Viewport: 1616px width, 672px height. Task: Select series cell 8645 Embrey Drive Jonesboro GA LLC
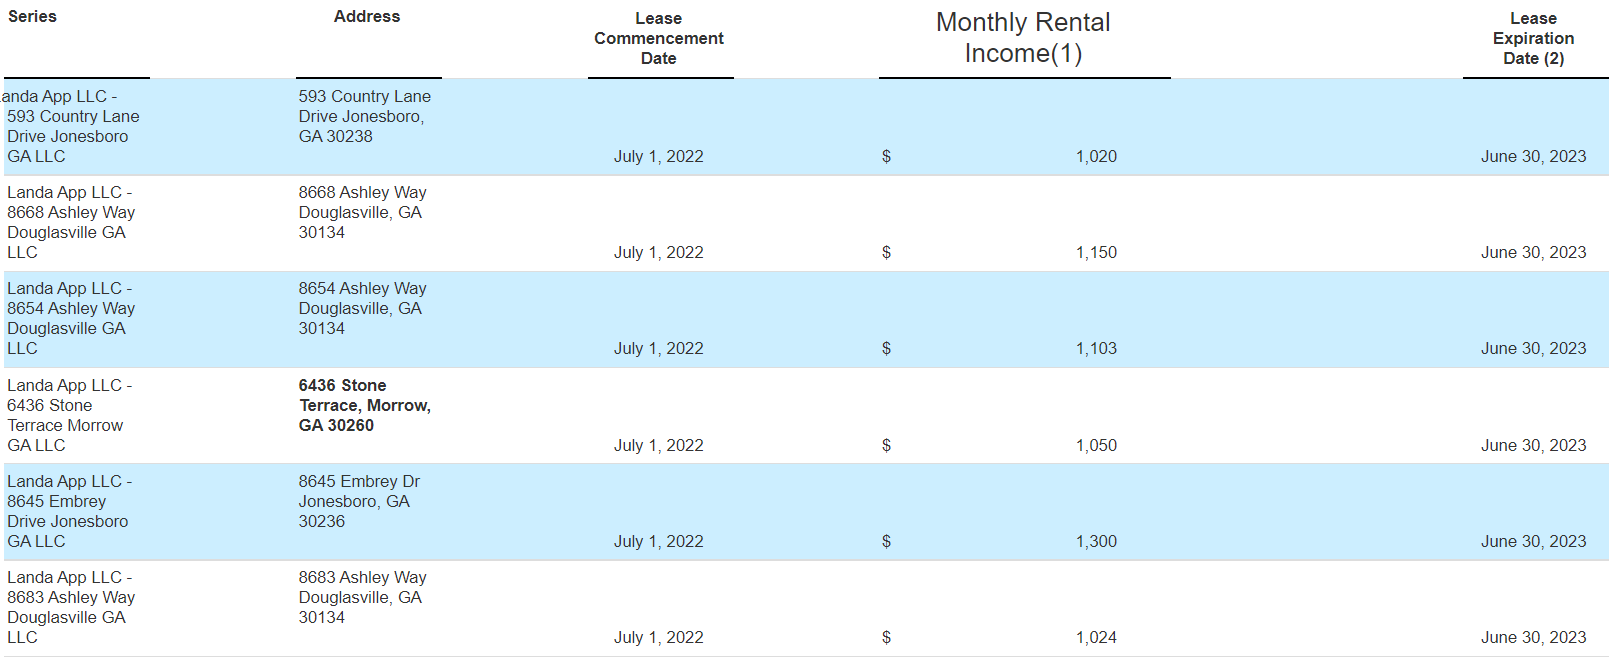(x=70, y=511)
